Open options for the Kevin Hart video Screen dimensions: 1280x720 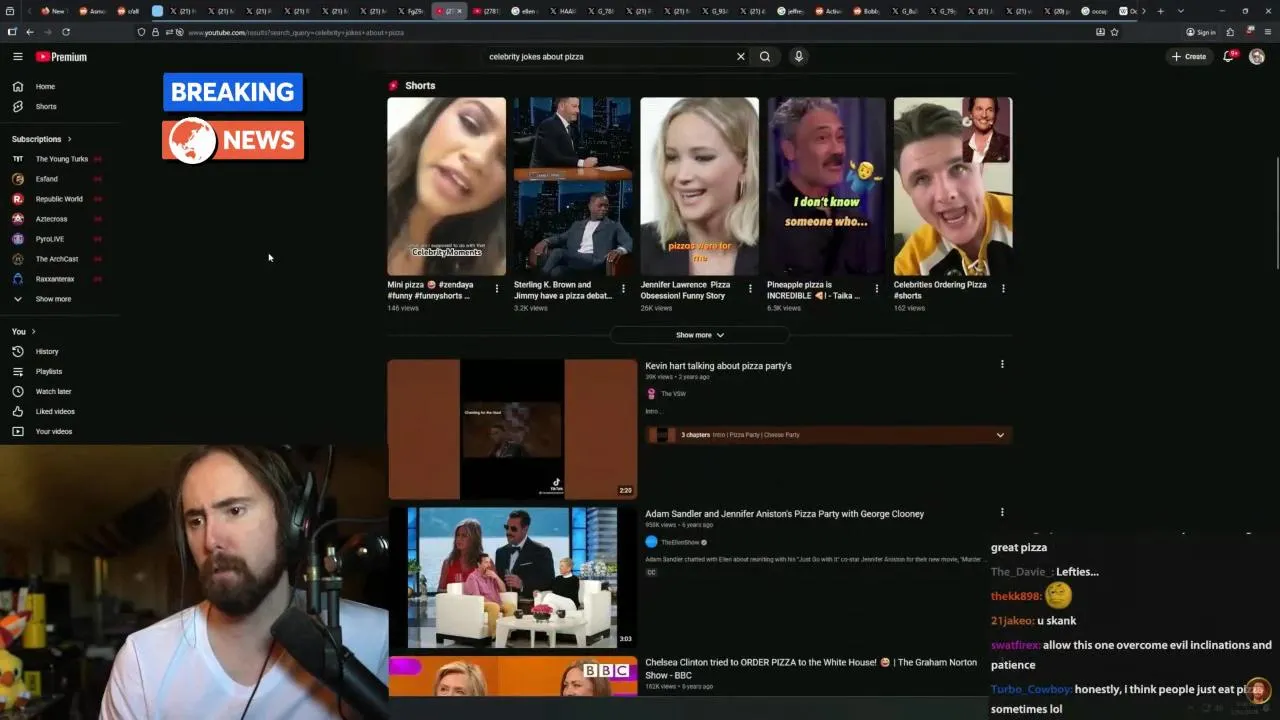click(x=1002, y=364)
